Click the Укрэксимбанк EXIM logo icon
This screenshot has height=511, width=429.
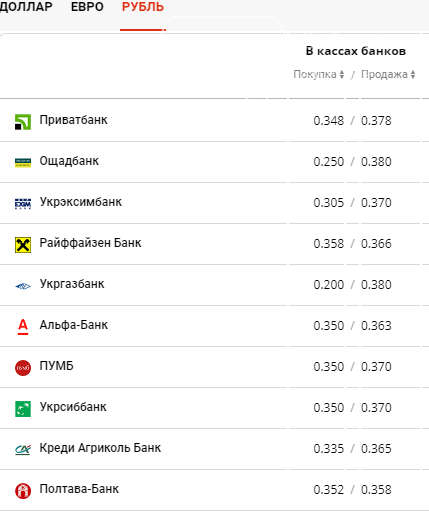tap(23, 204)
